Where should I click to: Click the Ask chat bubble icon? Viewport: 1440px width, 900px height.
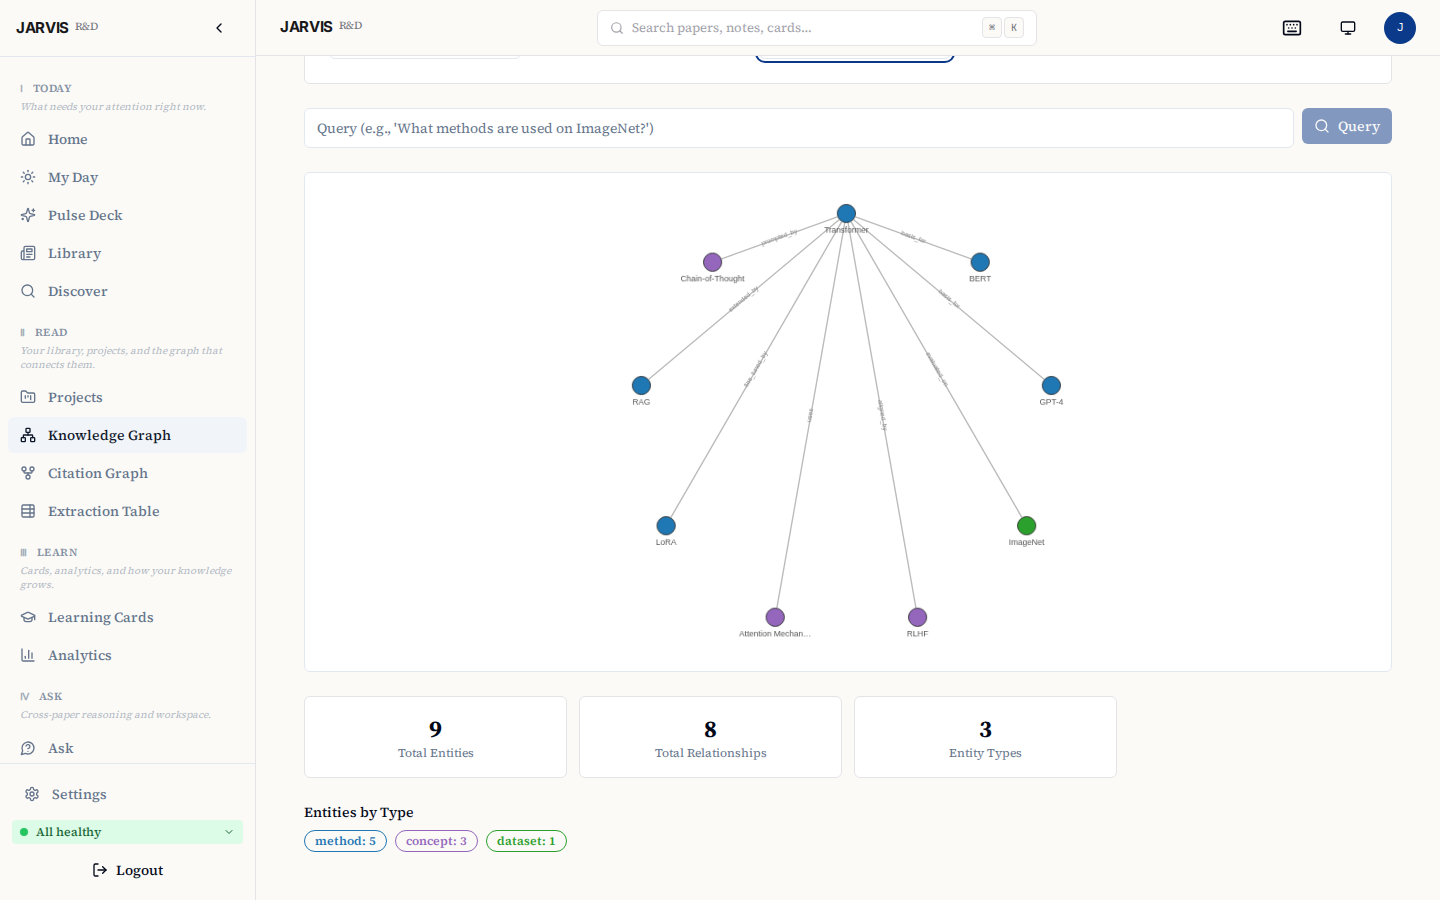pyautogui.click(x=28, y=748)
